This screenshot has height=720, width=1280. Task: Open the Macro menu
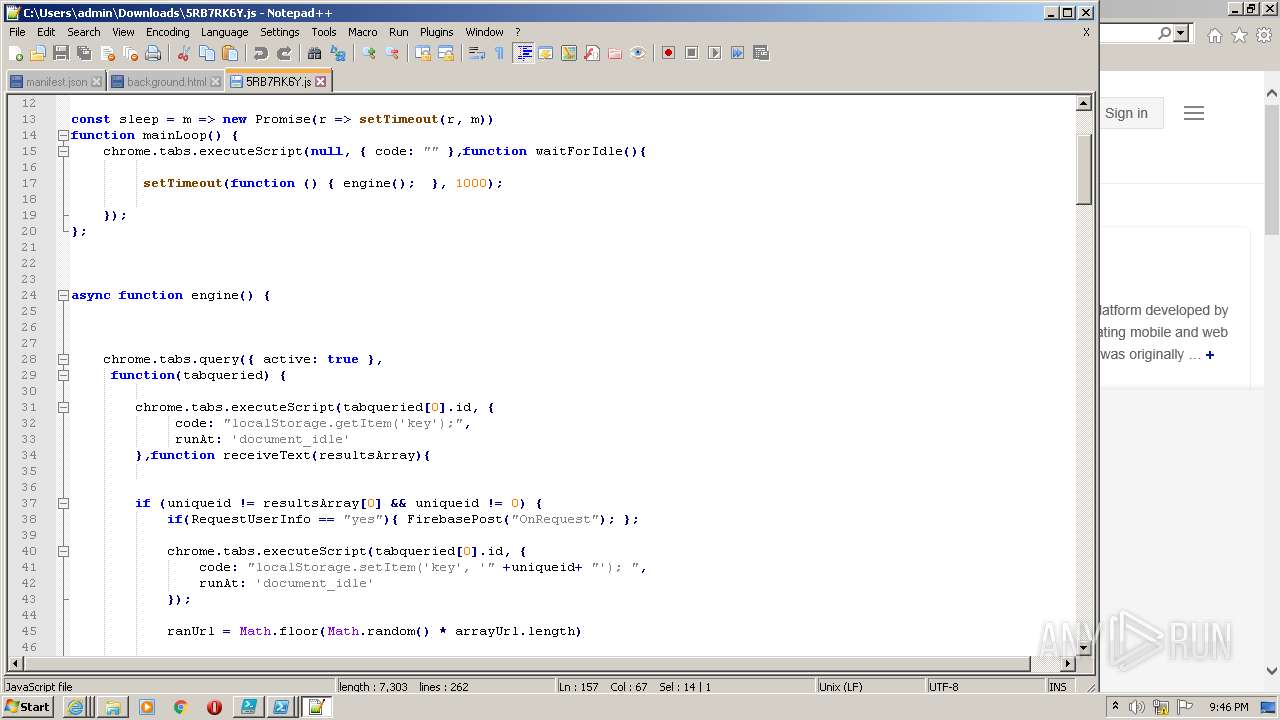[362, 32]
